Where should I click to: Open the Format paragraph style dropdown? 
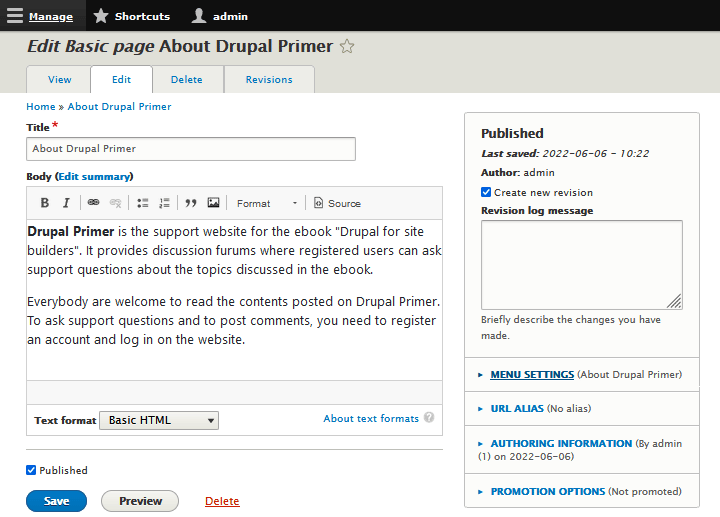pyautogui.click(x=266, y=203)
